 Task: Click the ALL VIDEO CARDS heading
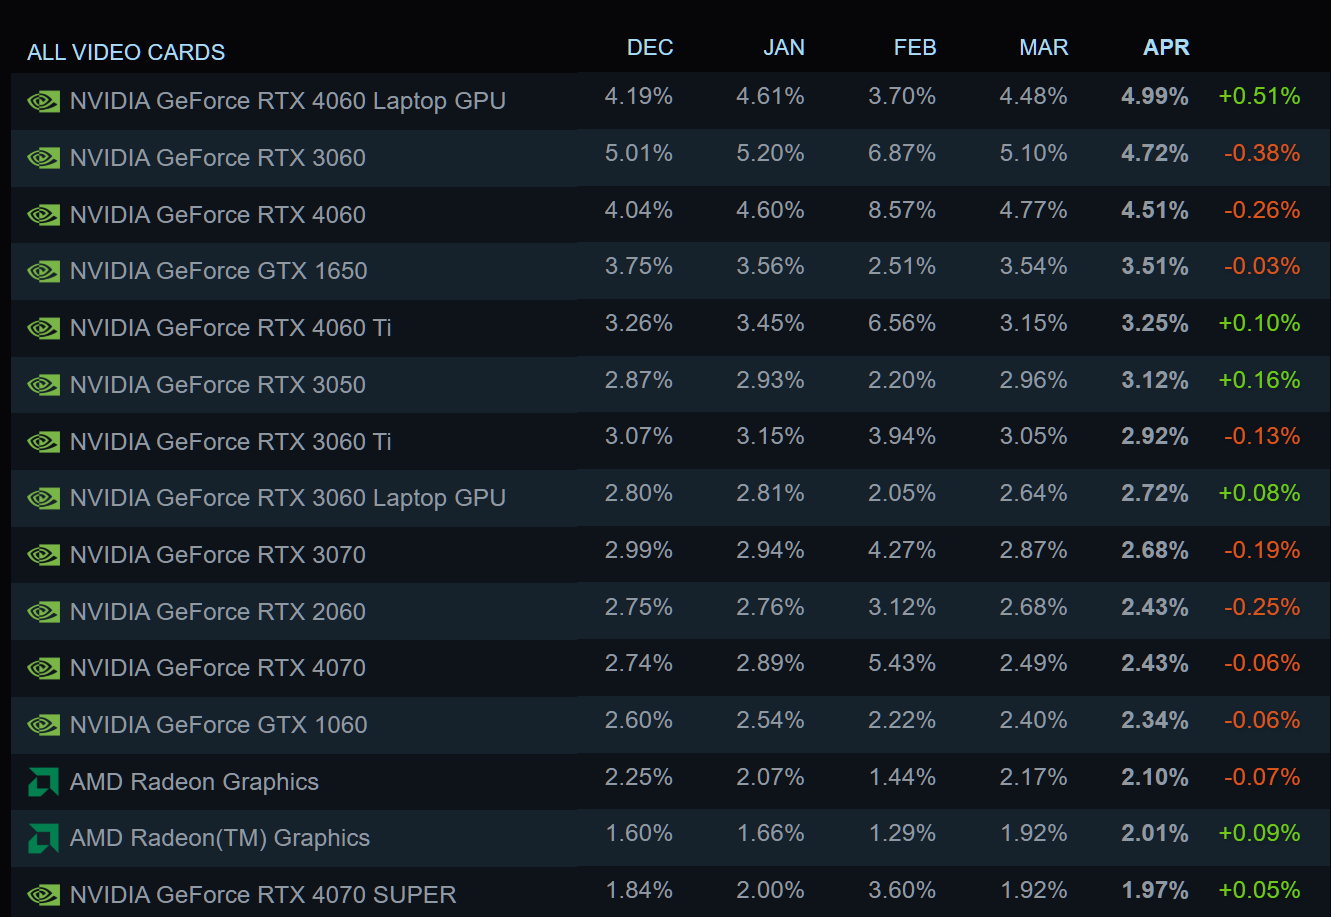[x=126, y=52]
